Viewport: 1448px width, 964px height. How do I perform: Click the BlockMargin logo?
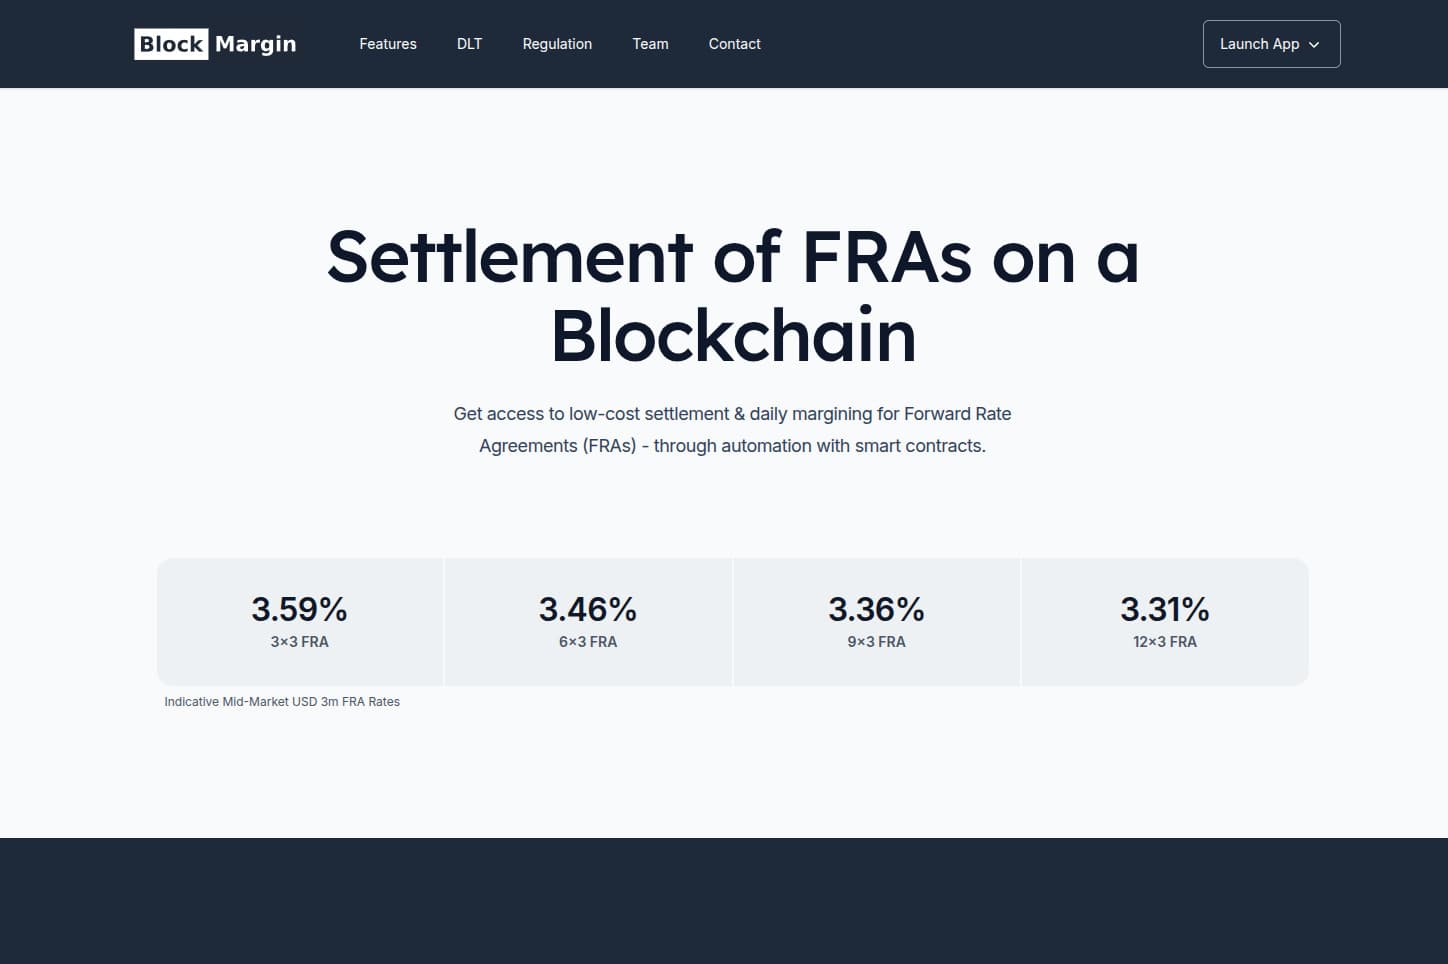(x=214, y=43)
